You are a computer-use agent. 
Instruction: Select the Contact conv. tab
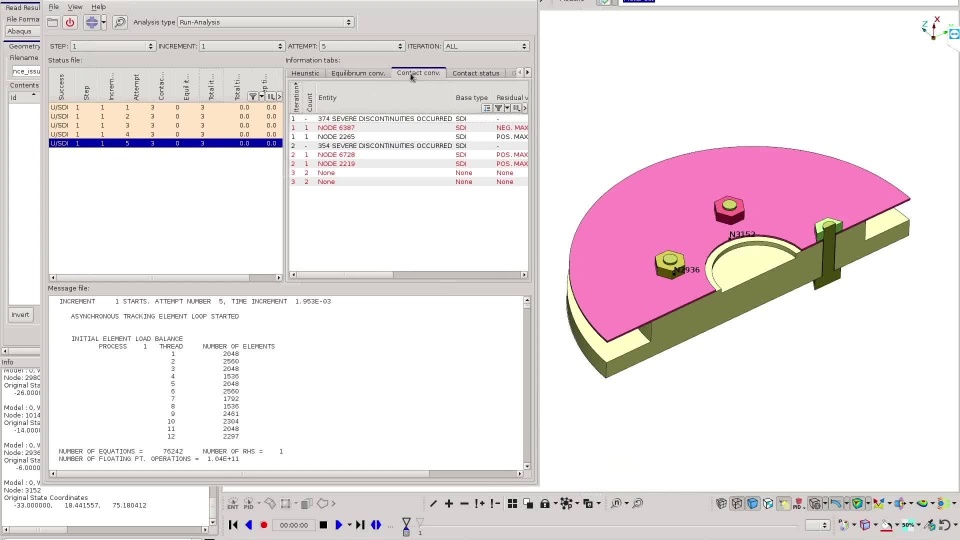(418, 72)
